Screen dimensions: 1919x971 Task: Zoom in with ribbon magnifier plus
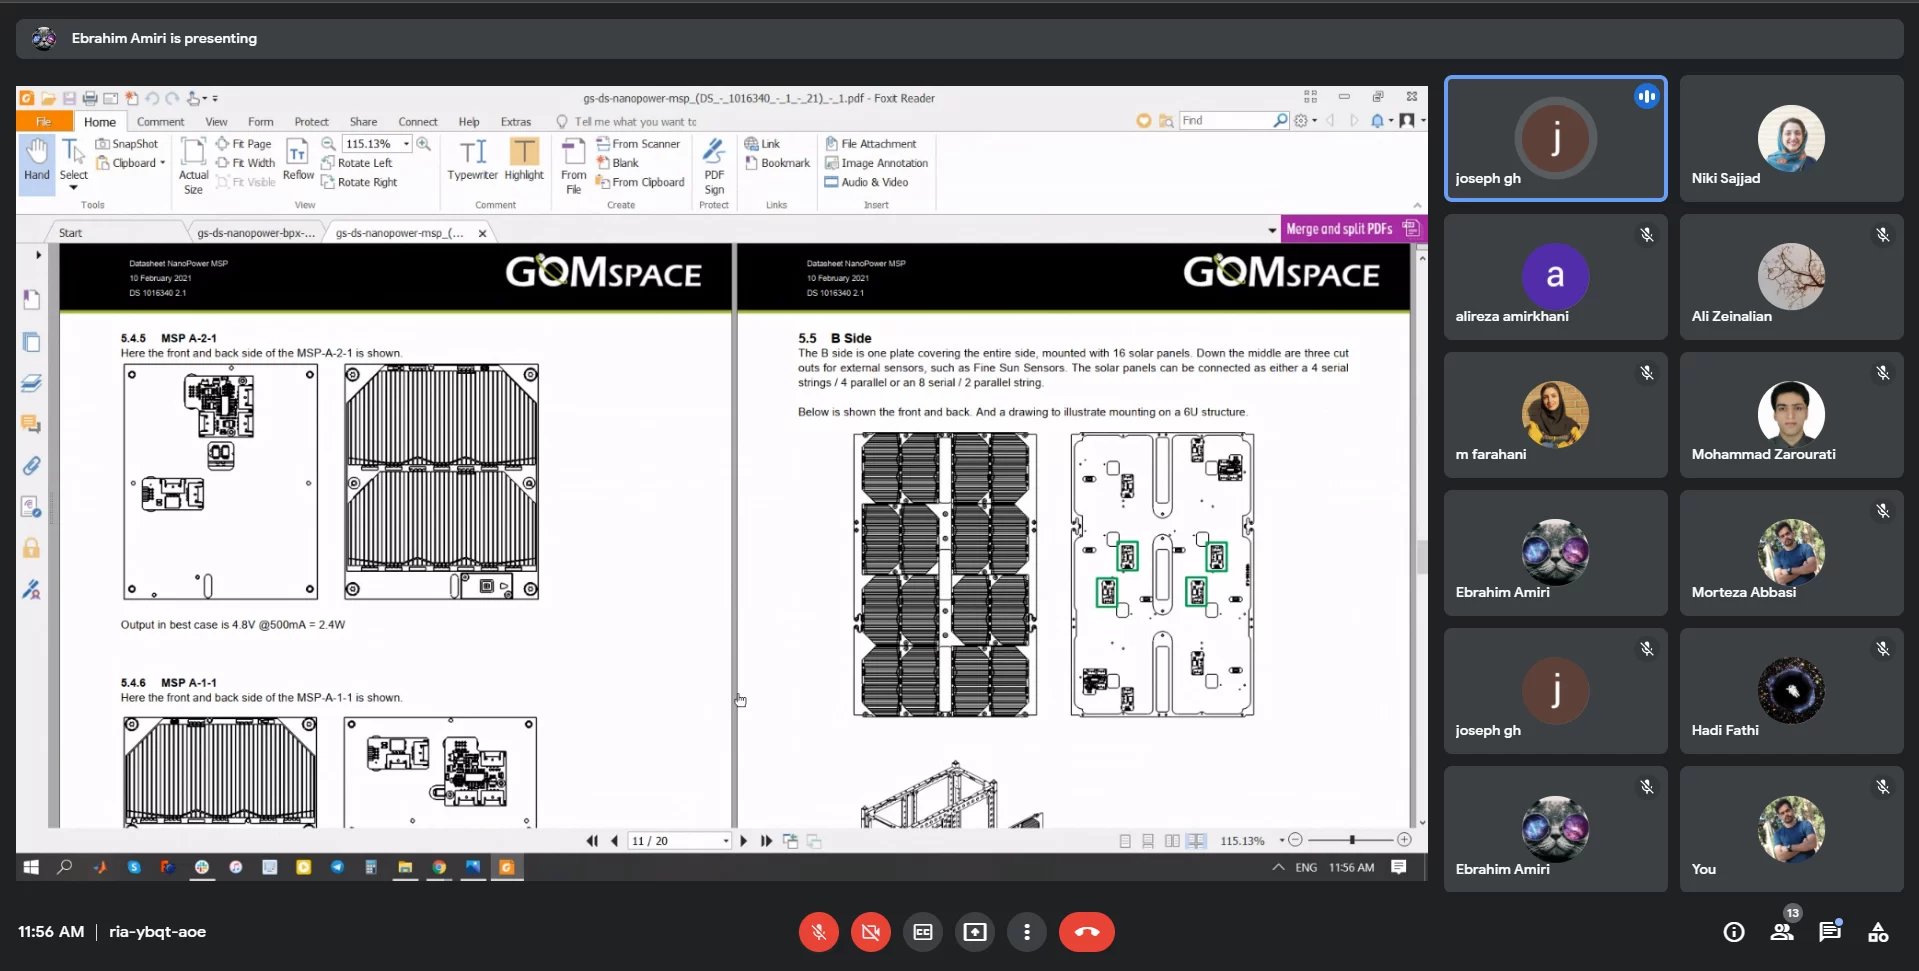point(424,144)
